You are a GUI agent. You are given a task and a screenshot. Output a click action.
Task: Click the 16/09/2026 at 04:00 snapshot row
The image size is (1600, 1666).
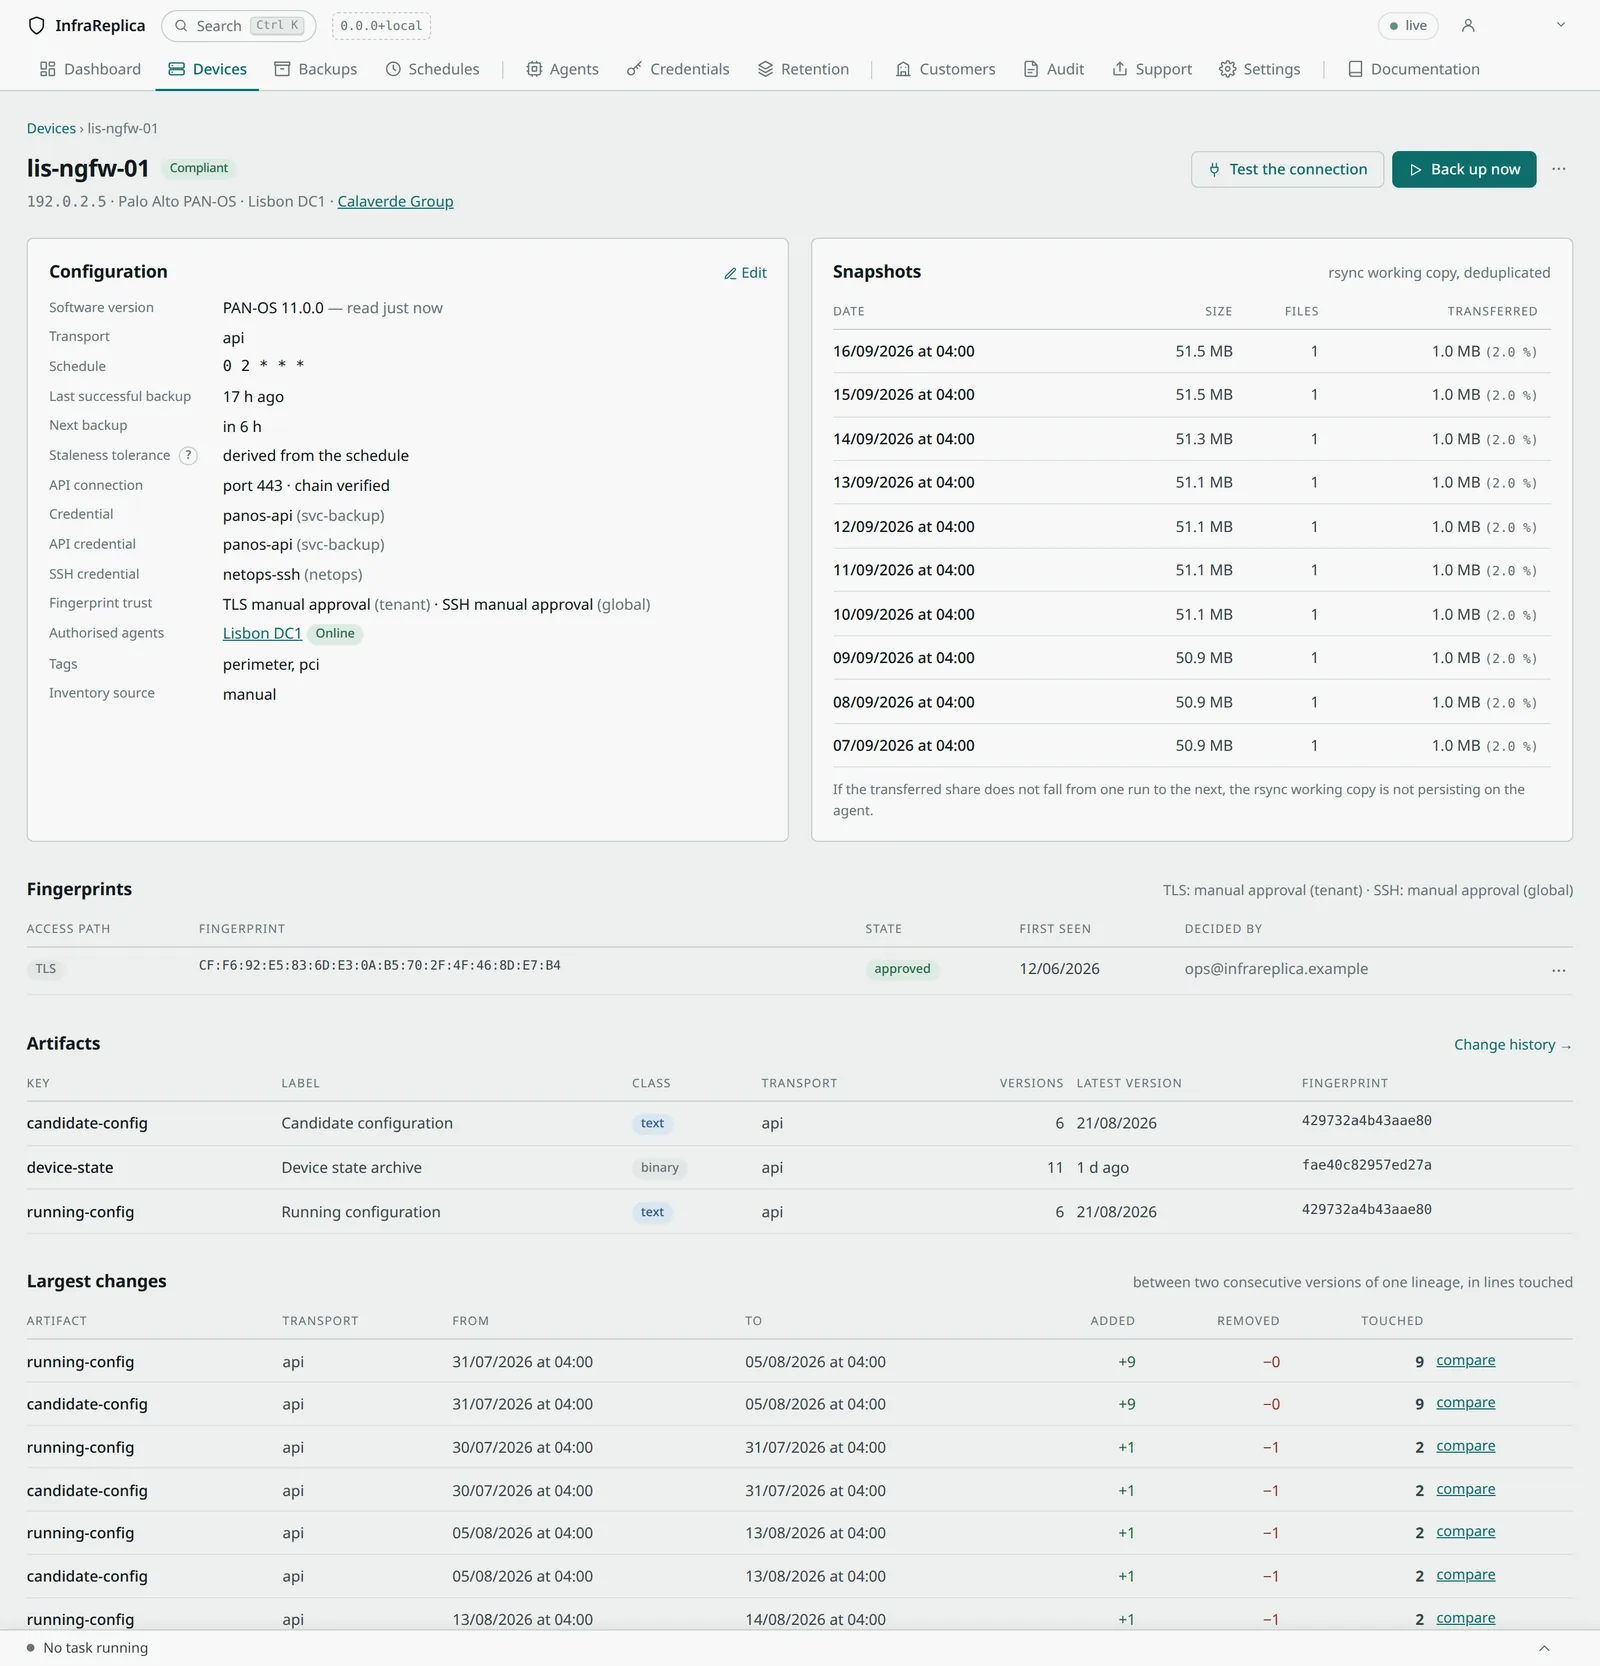1191,351
